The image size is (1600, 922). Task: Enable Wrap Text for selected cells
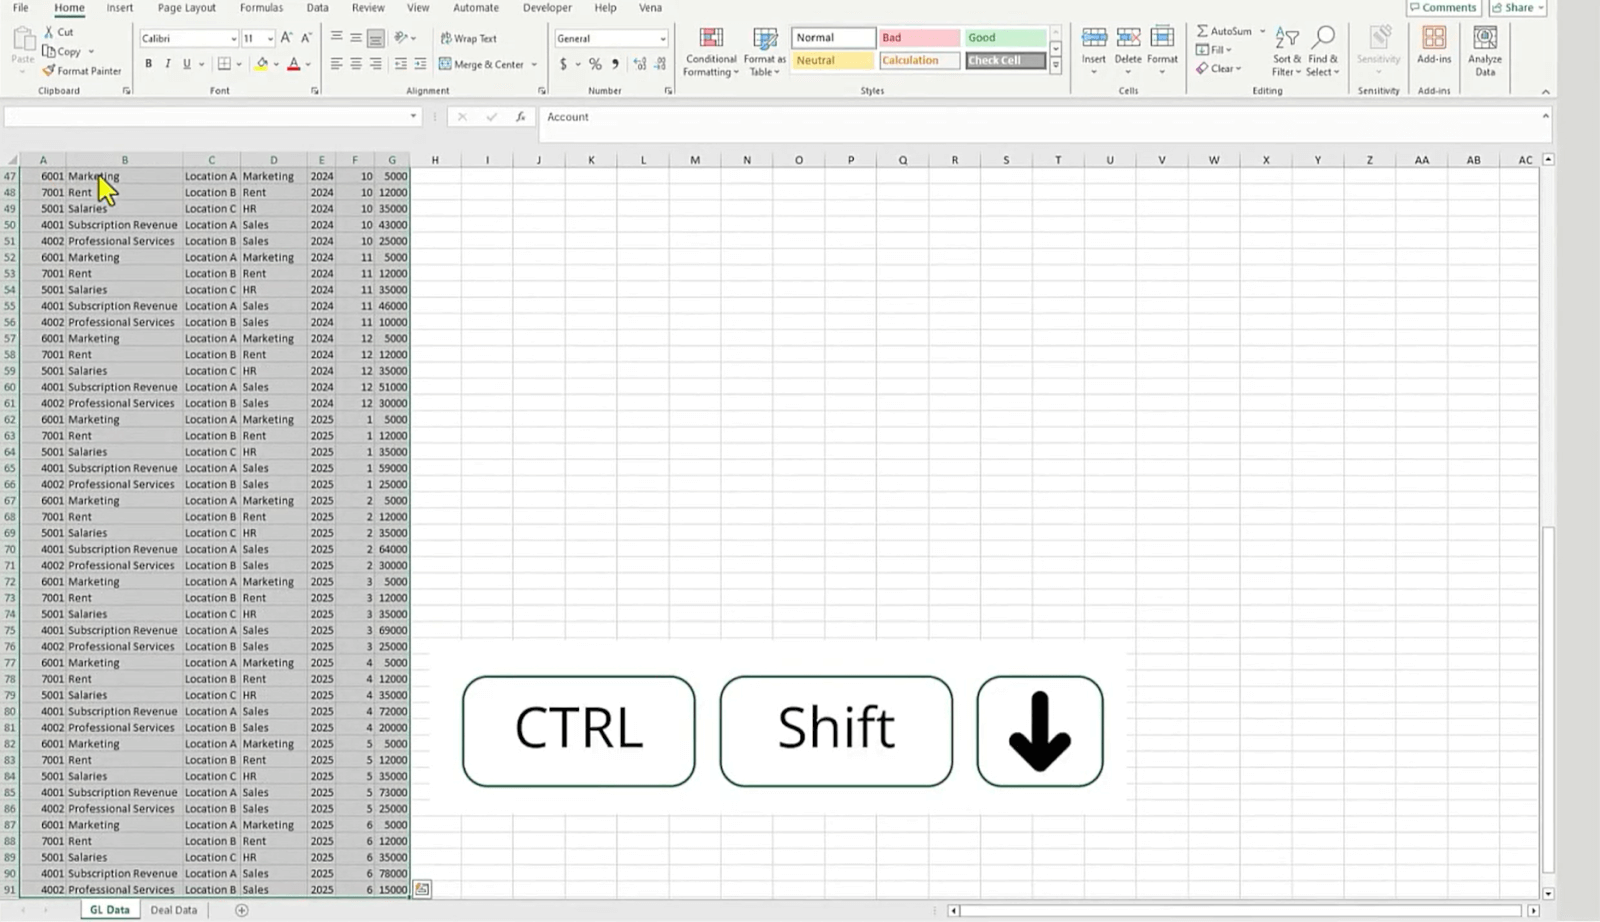[x=470, y=37]
